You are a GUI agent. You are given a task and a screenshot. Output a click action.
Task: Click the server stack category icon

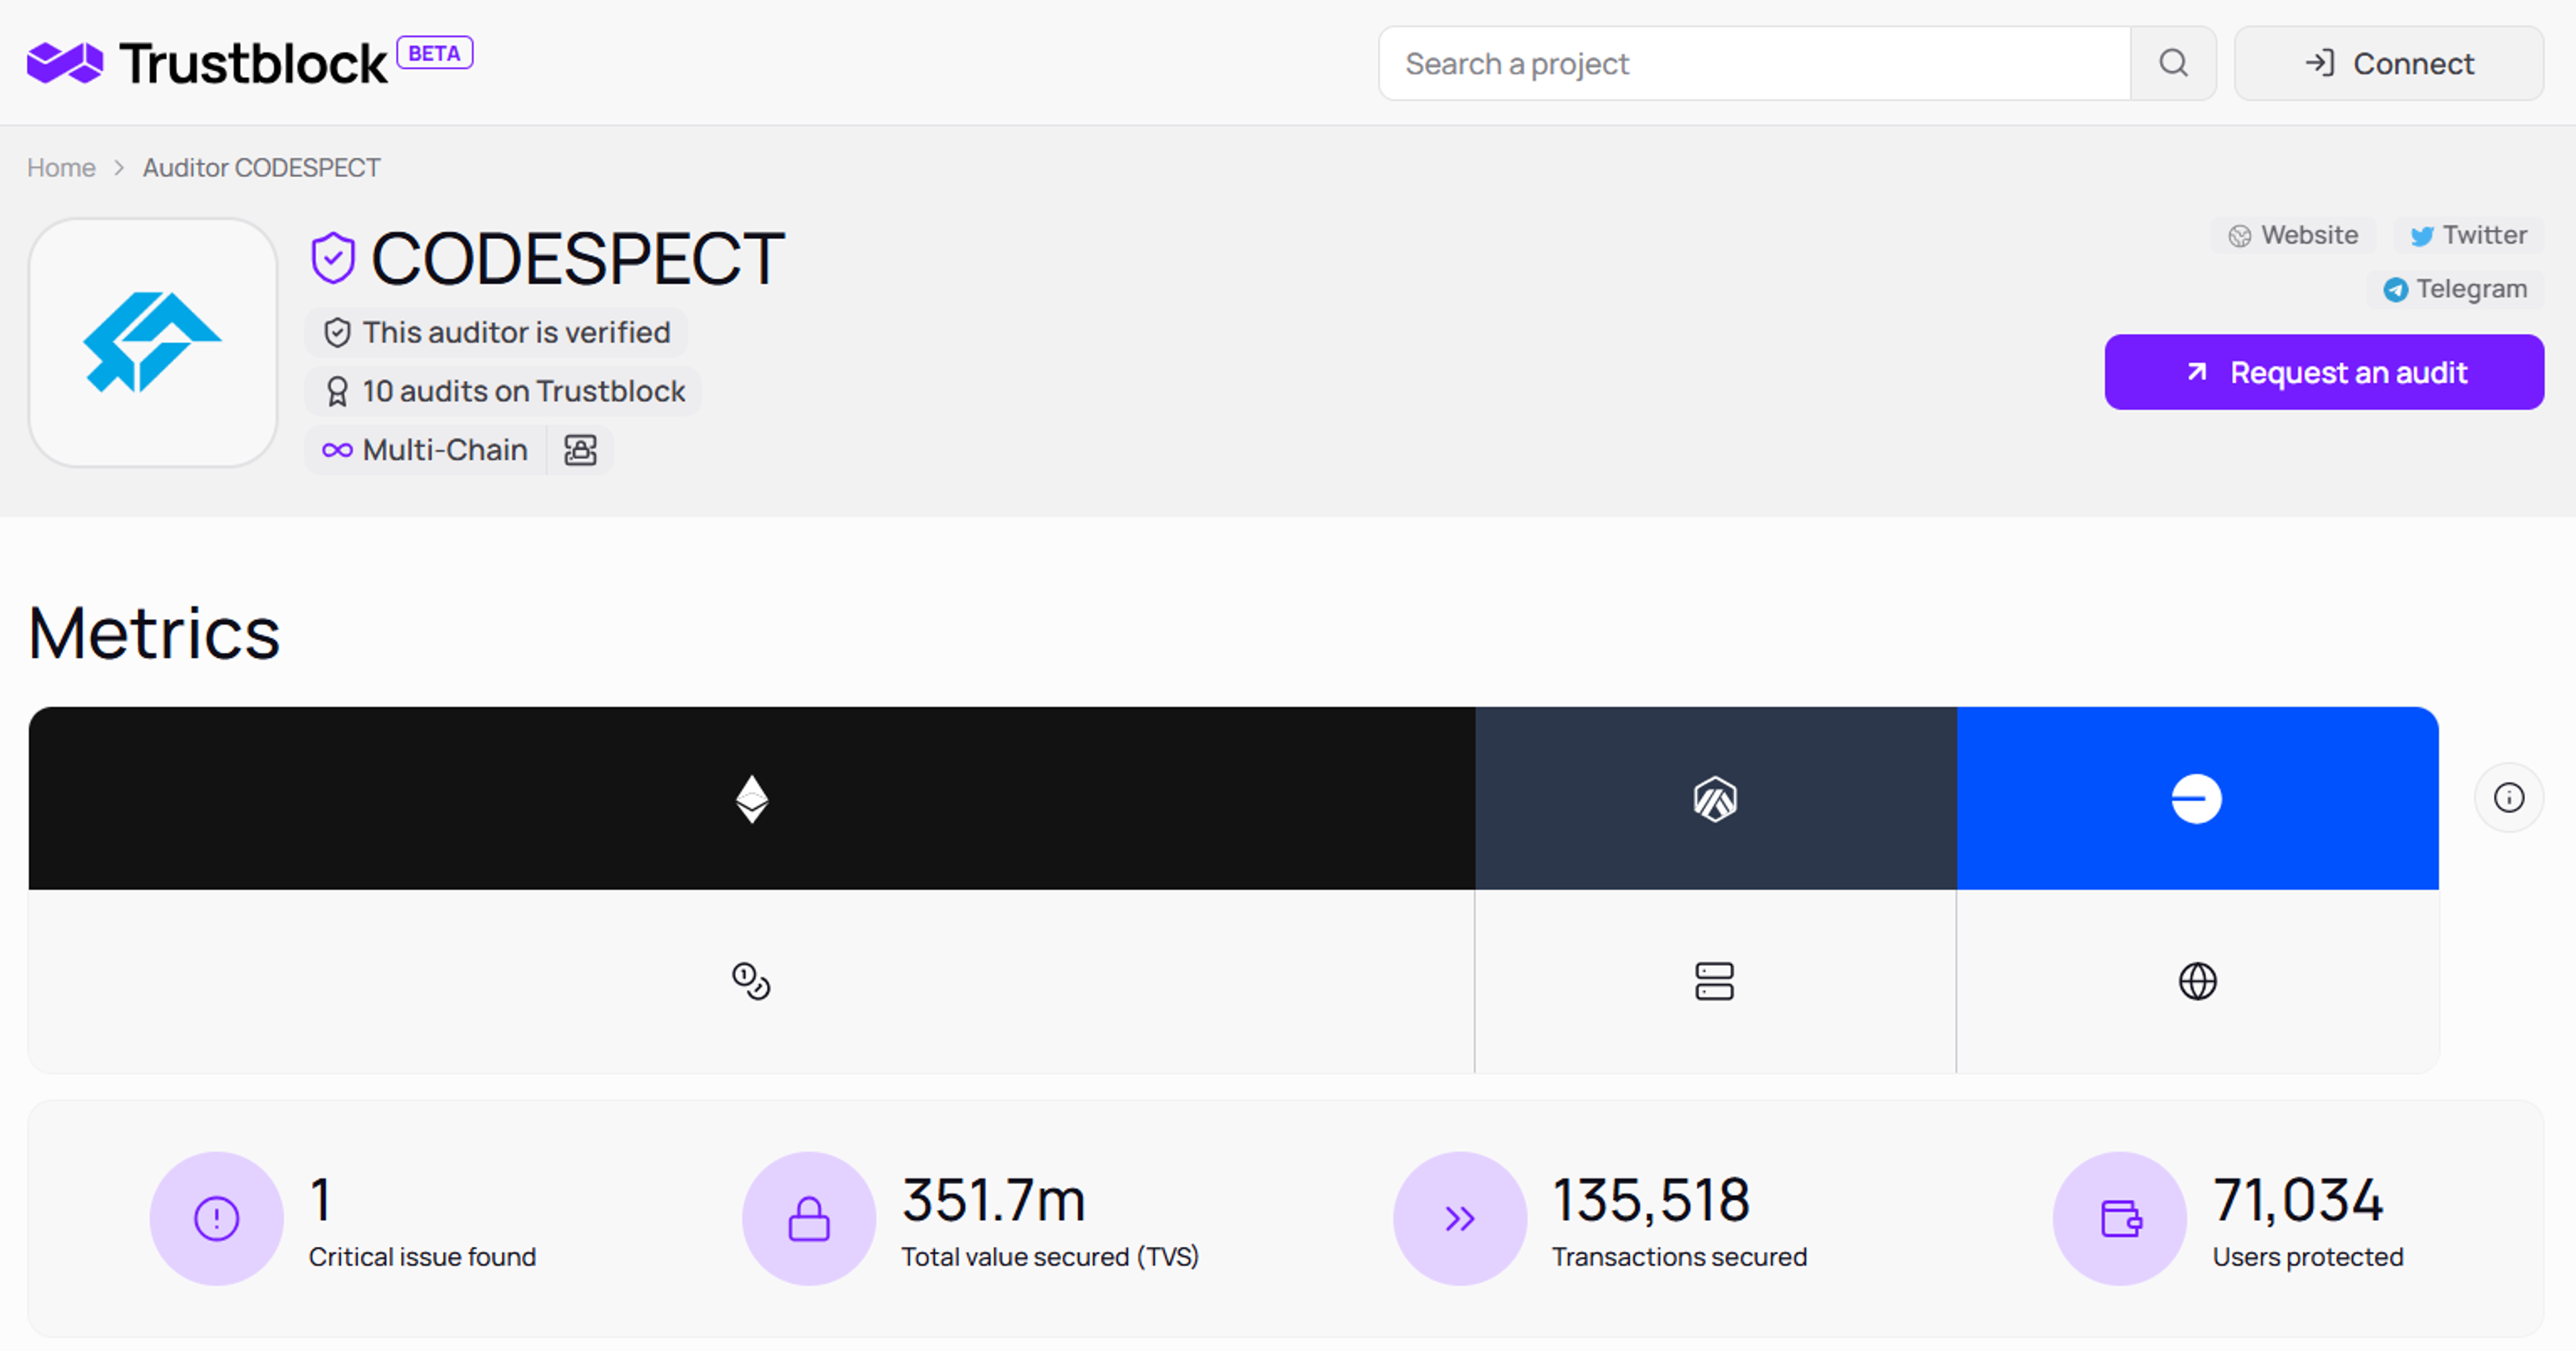click(1714, 981)
